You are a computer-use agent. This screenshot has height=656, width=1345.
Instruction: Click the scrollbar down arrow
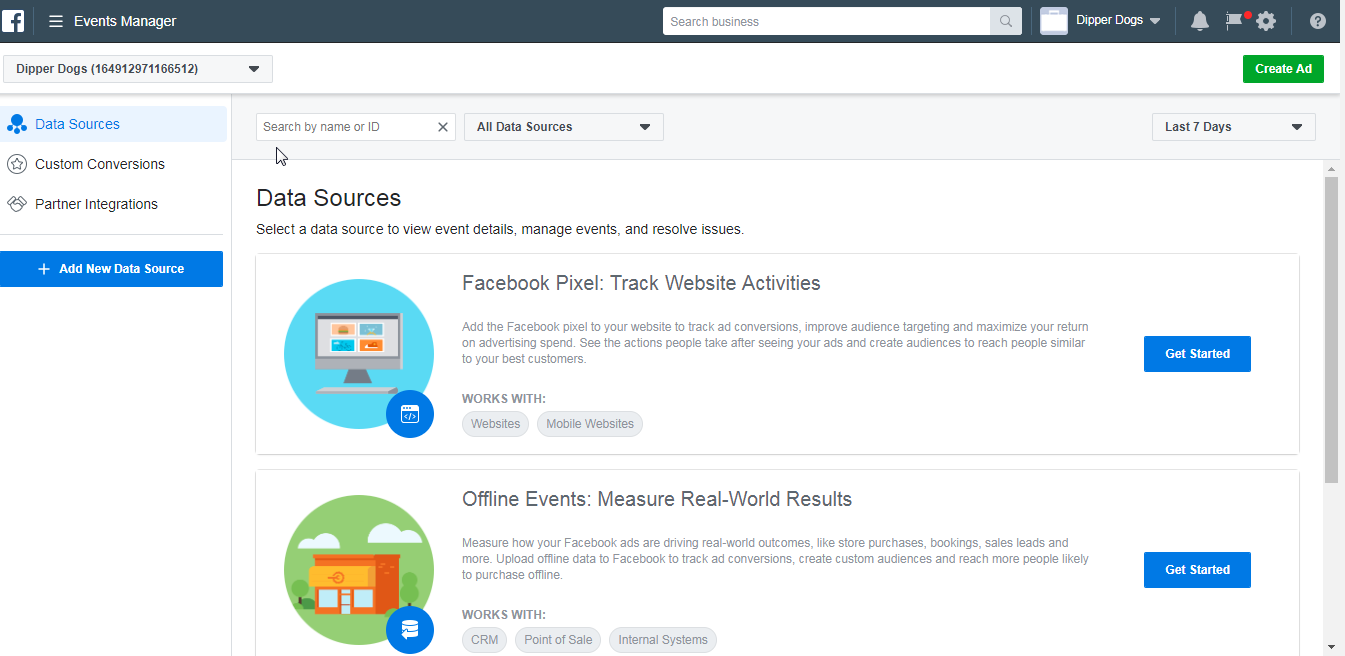[1331, 647]
